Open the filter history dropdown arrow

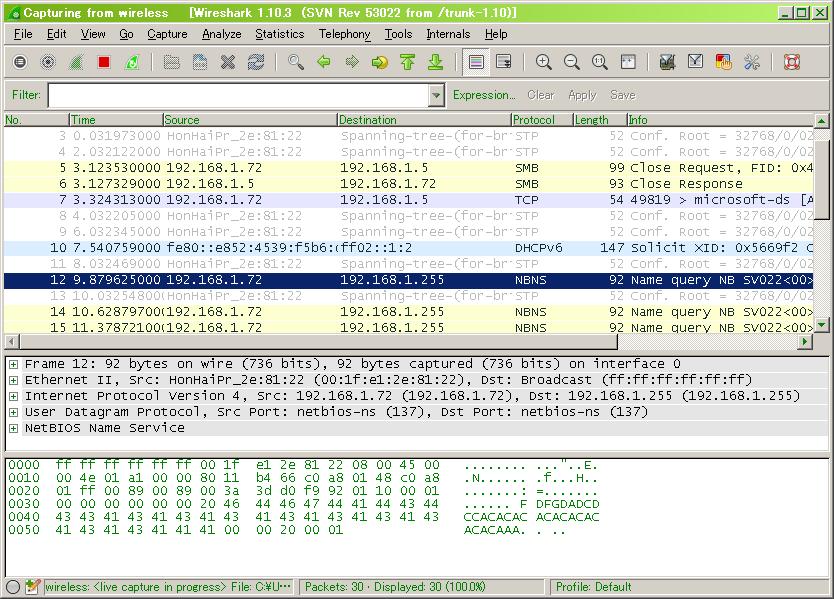(x=436, y=95)
